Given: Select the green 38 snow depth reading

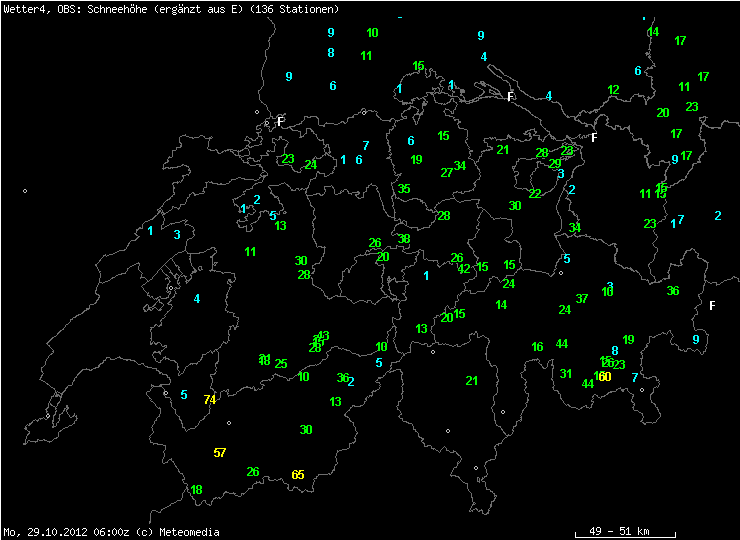Looking at the screenshot, I should click(404, 240).
